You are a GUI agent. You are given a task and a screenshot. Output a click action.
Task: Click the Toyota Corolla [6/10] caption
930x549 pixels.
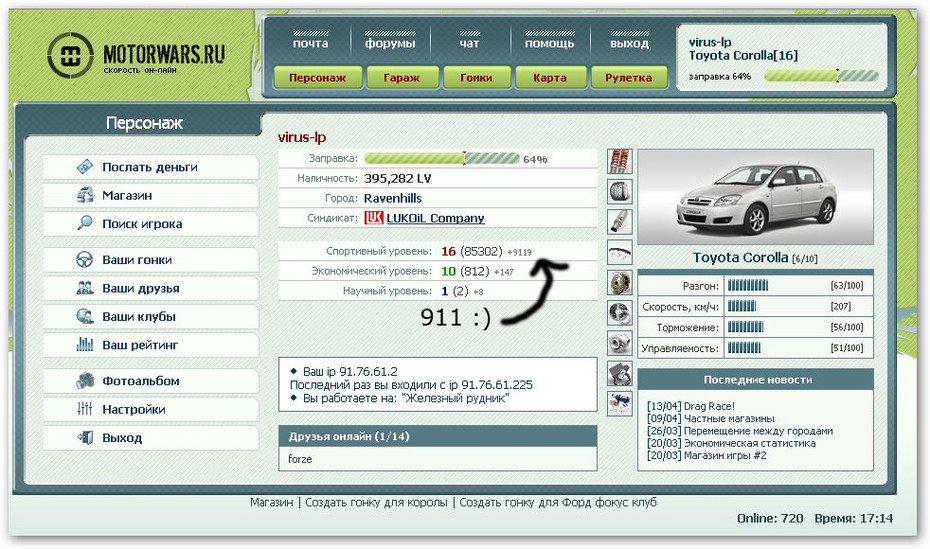[x=755, y=258]
